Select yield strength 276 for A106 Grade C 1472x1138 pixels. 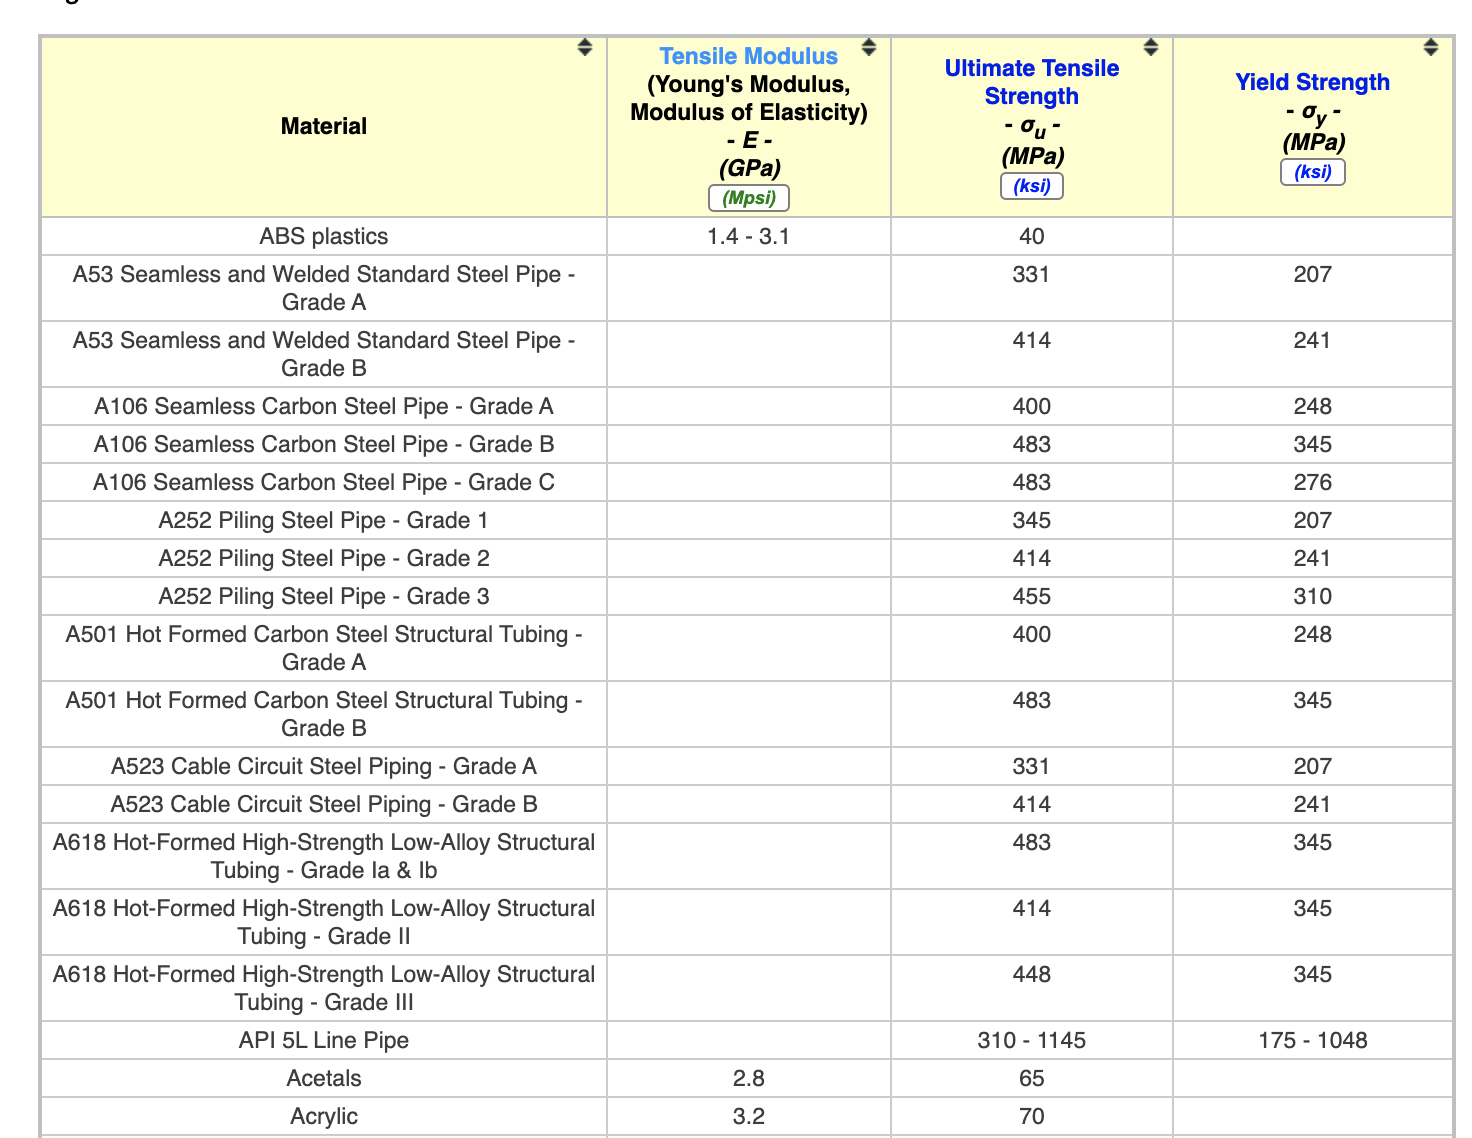click(1313, 482)
